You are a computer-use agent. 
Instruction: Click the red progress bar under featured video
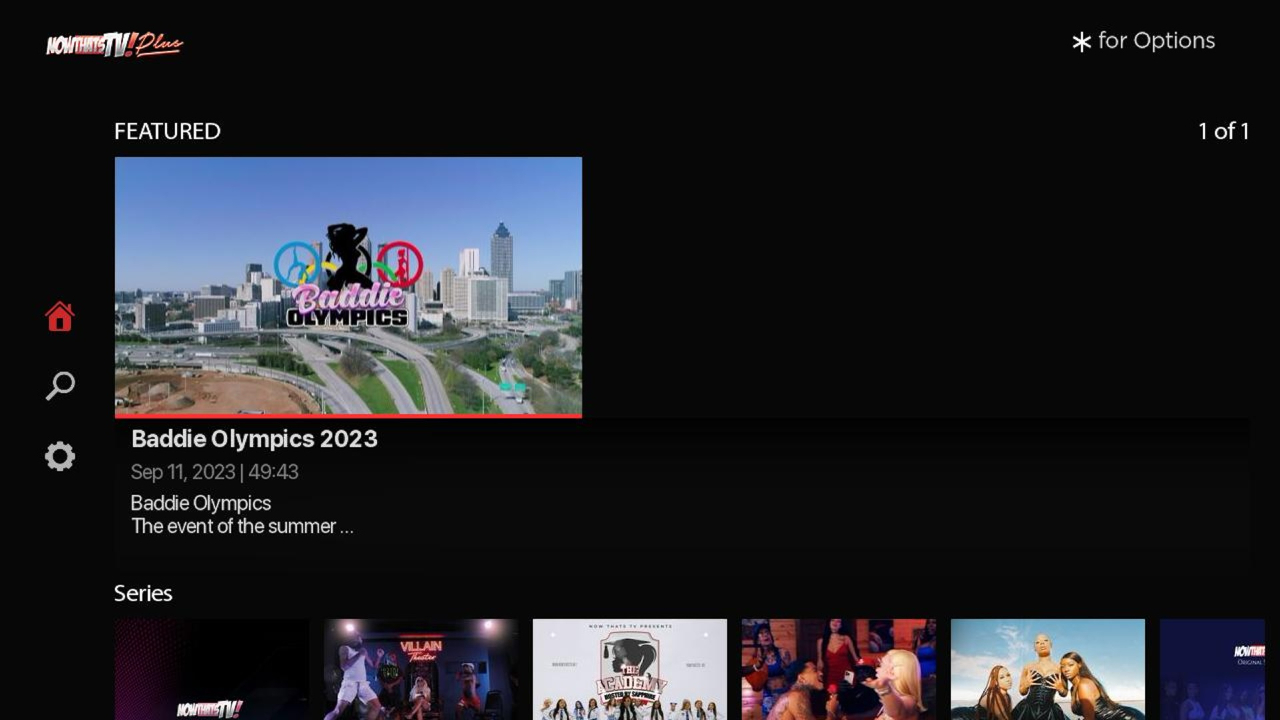(348, 416)
